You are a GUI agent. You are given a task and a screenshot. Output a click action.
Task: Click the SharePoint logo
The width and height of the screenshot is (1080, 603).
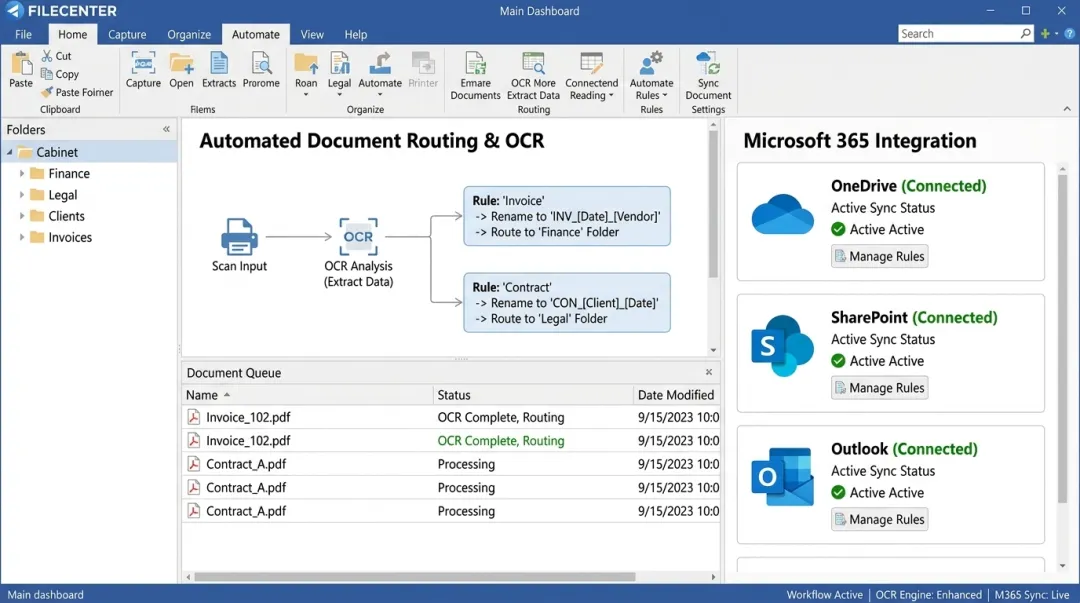click(x=782, y=346)
